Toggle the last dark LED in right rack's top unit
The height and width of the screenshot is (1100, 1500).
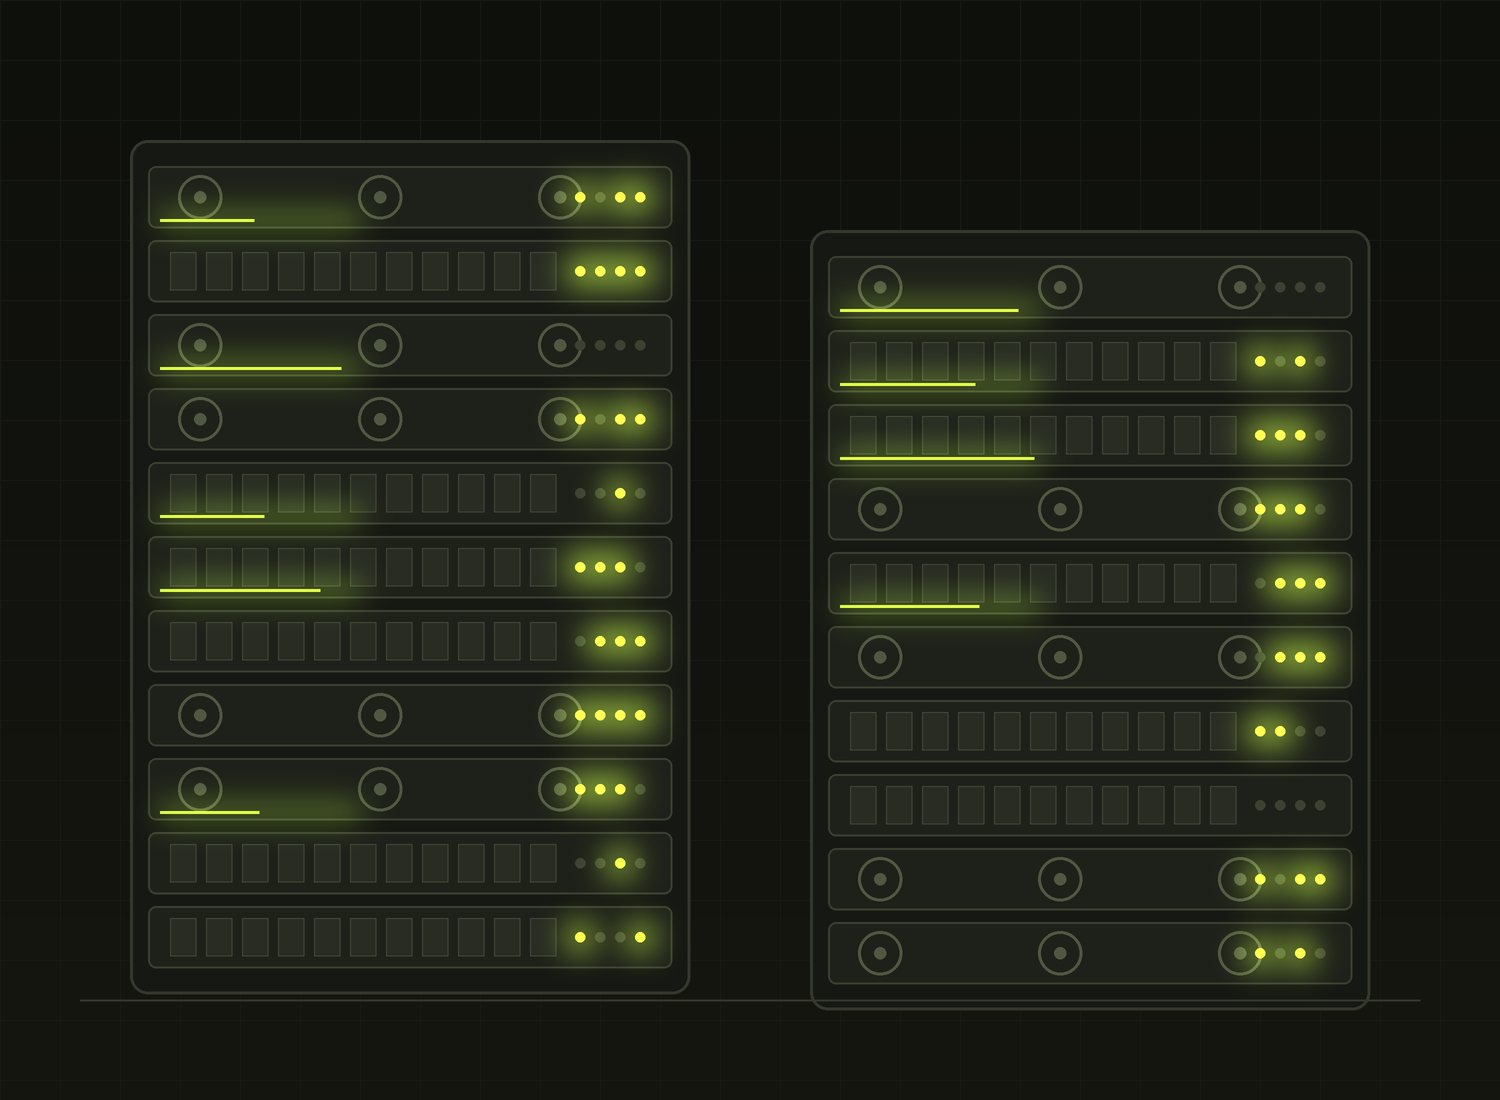pos(1320,287)
